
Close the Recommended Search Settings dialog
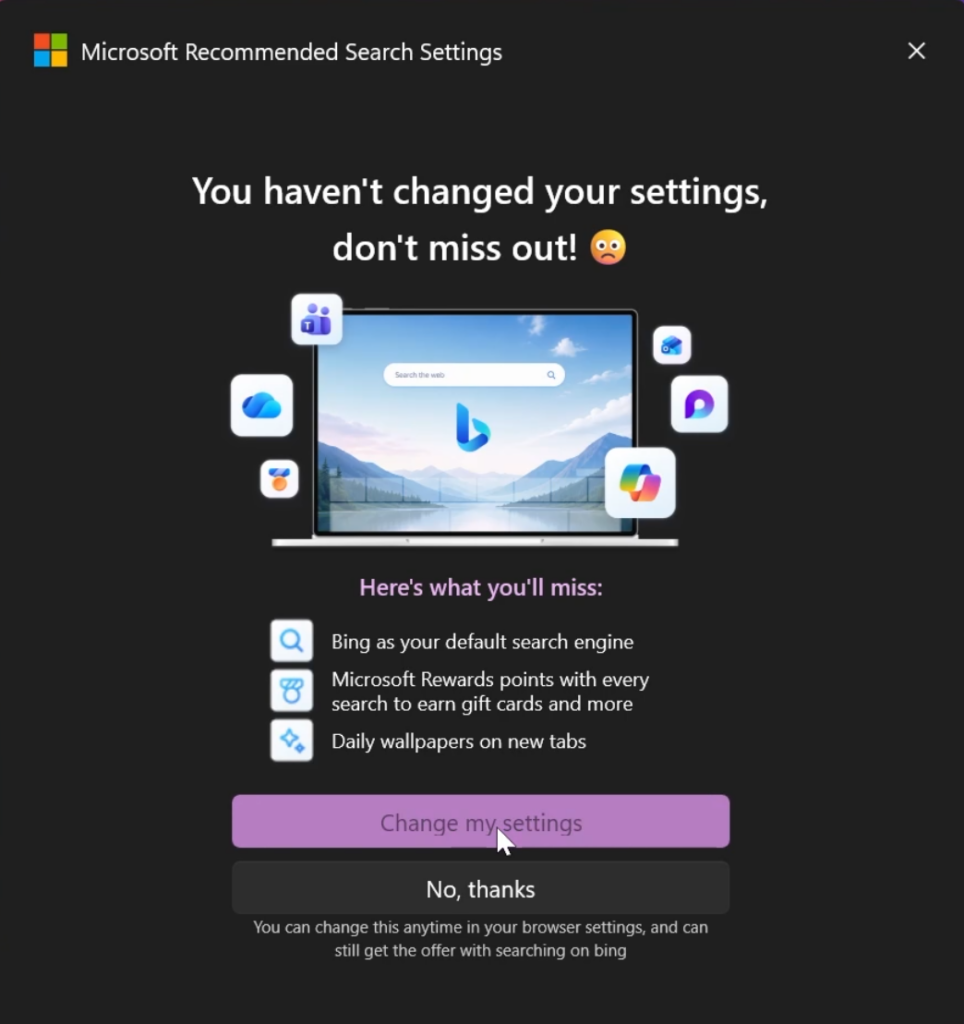coord(916,51)
